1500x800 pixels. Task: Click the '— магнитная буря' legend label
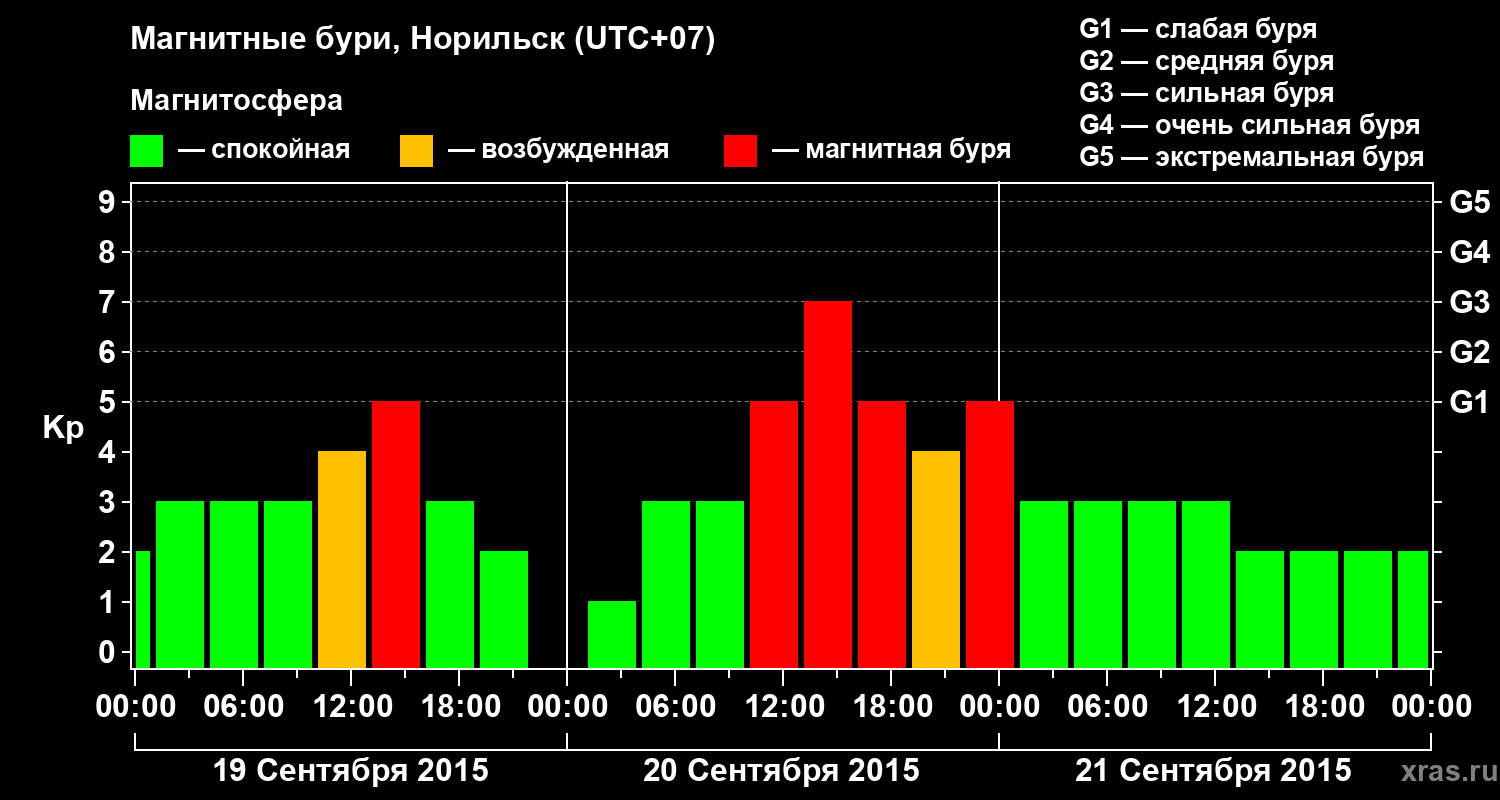pyautogui.click(x=892, y=150)
